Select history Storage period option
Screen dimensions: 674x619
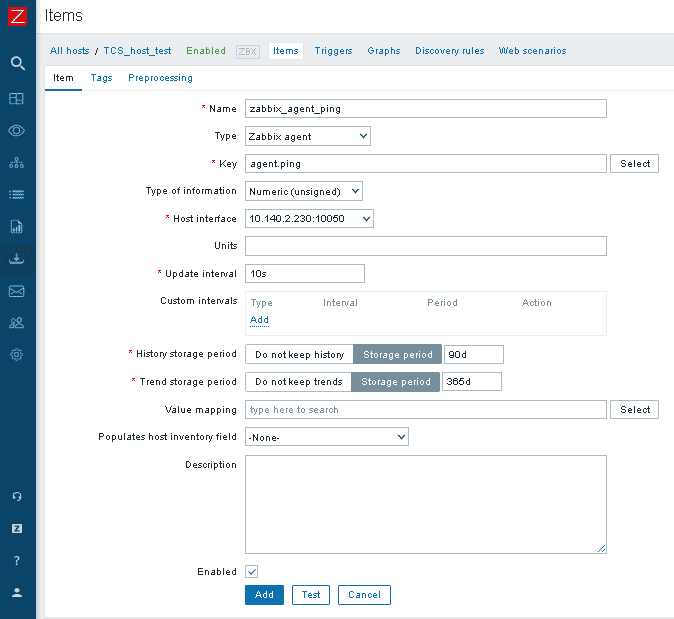click(398, 355)
